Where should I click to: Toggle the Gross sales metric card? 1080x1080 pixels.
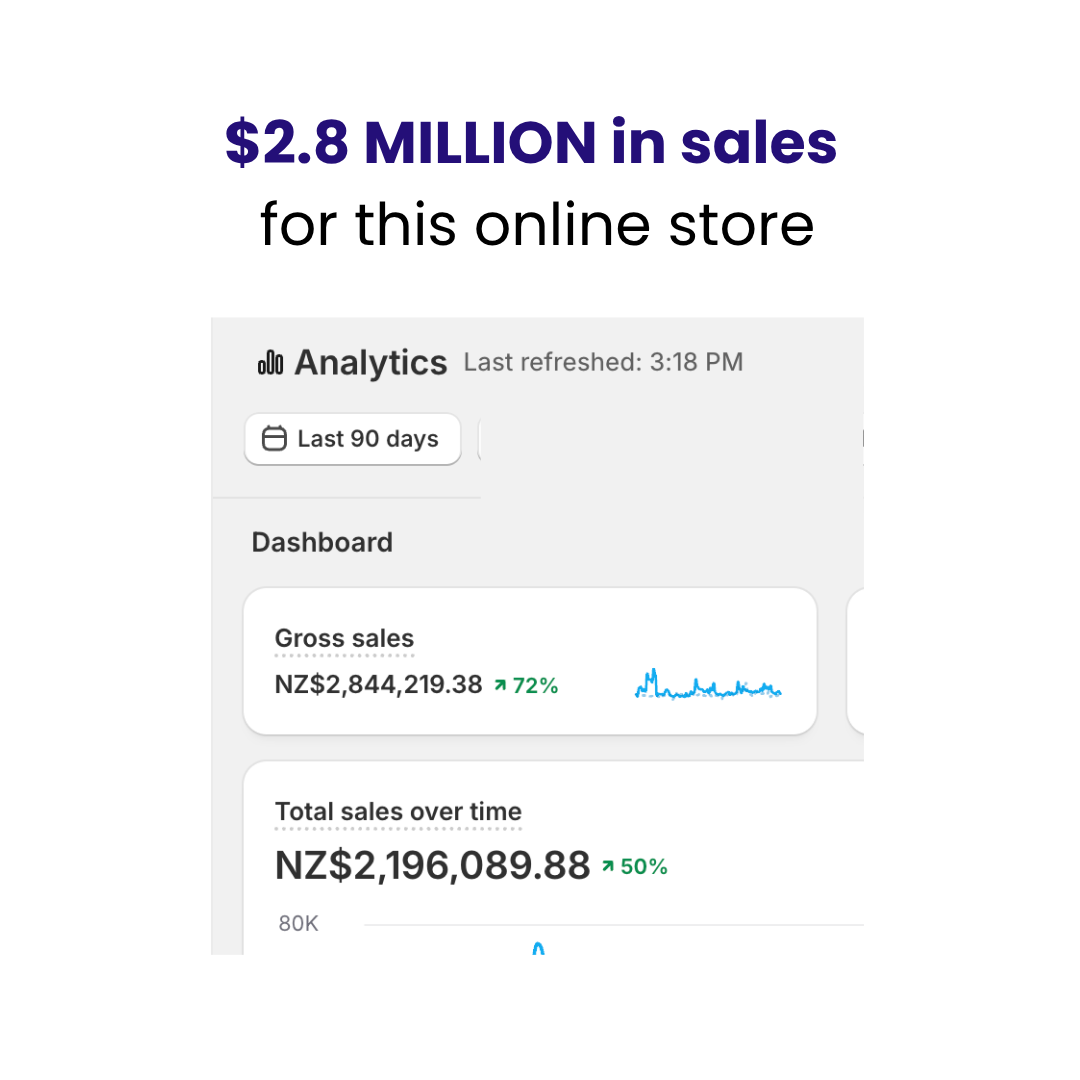(530, 660)
